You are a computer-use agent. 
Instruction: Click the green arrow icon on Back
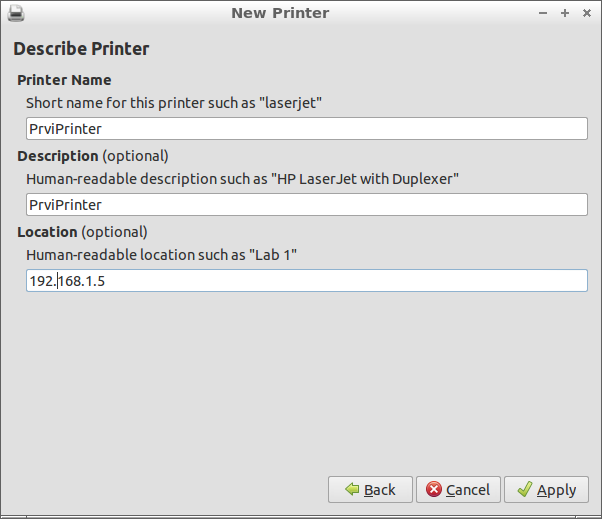[352, 490]
